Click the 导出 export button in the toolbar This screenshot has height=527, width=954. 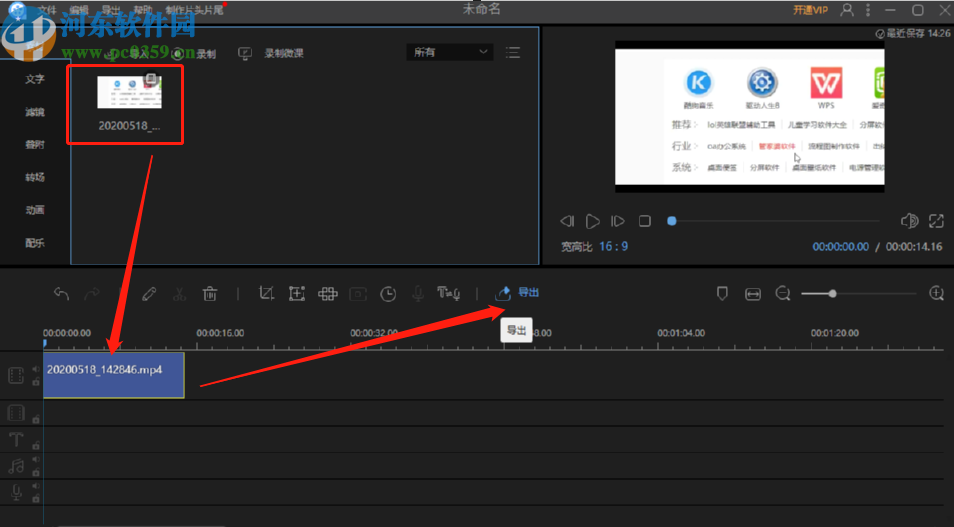click(518, 293)
